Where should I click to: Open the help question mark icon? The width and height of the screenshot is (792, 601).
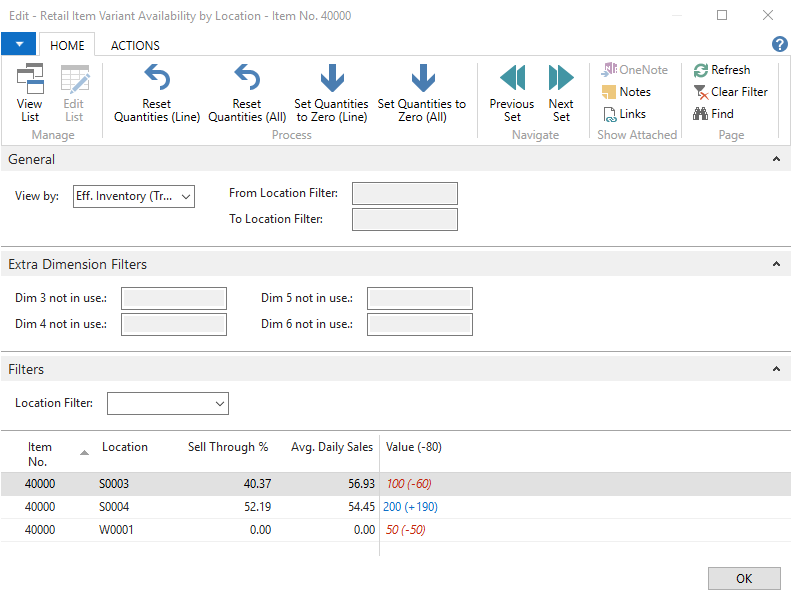coord(779,44)
